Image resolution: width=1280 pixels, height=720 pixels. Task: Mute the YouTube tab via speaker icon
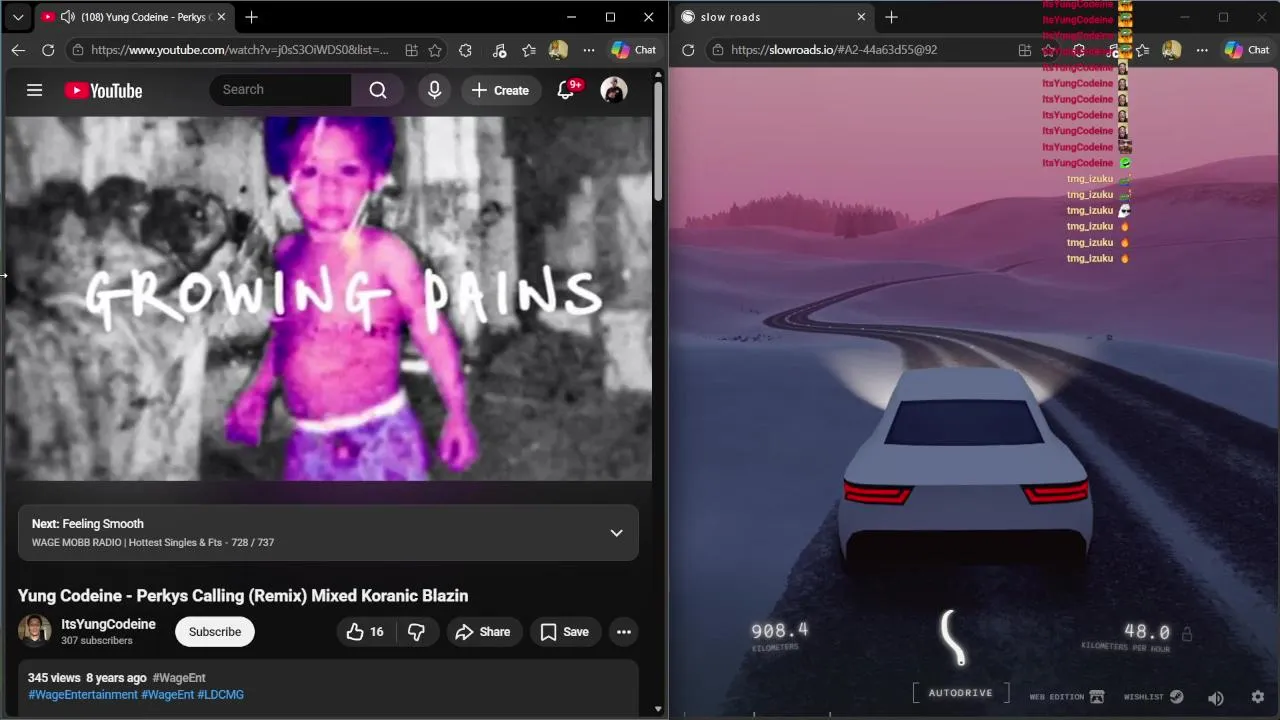pos(67,17)
